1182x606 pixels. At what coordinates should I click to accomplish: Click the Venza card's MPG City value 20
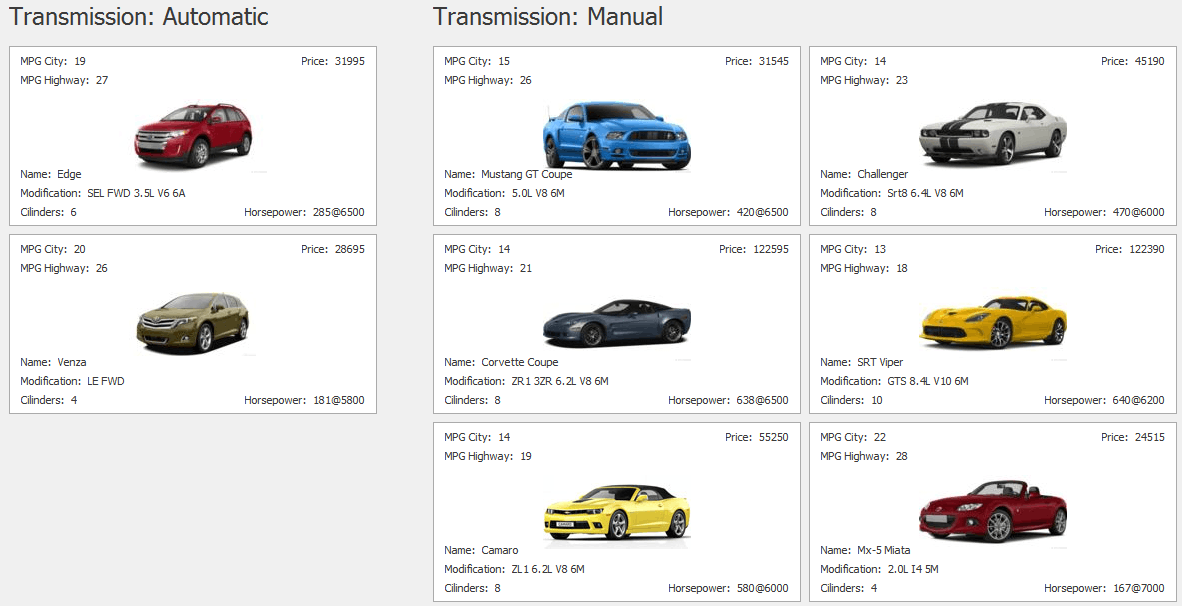point(80,249)
